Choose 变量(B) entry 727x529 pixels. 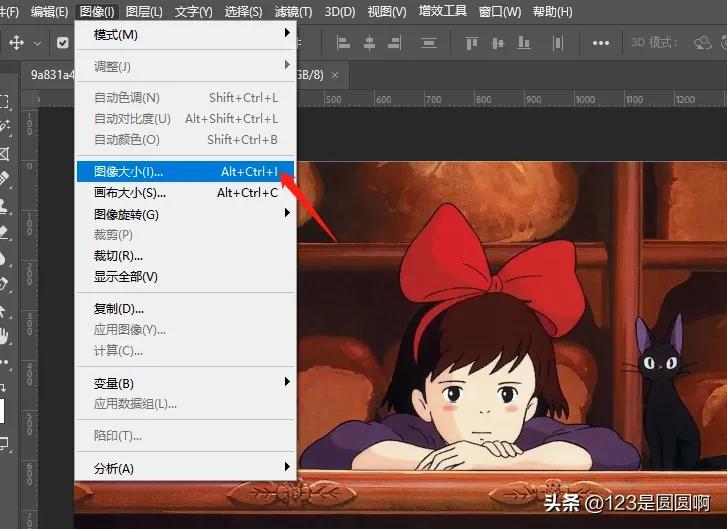[x=185, y=383]
